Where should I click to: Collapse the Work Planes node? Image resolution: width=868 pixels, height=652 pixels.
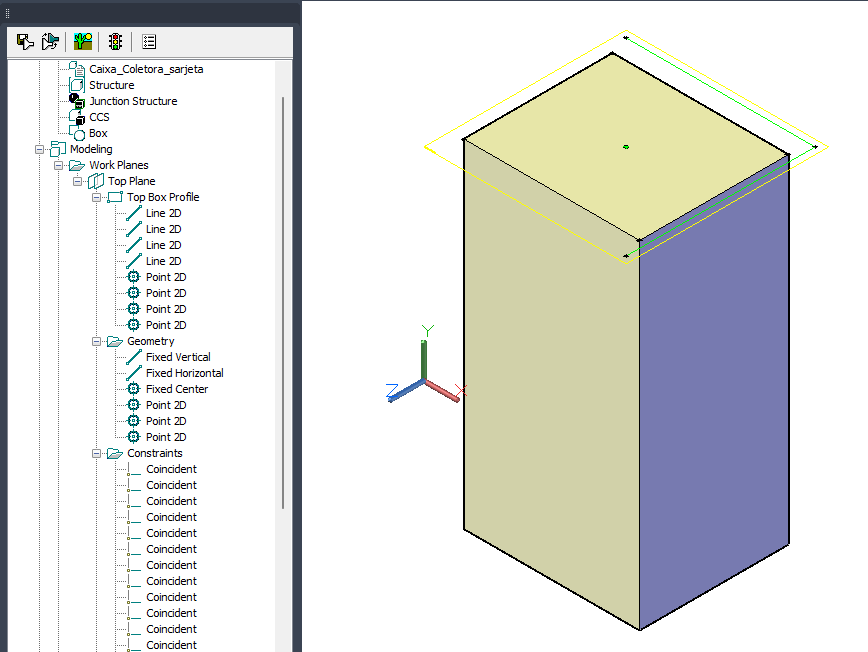click(x=58, y=165)
